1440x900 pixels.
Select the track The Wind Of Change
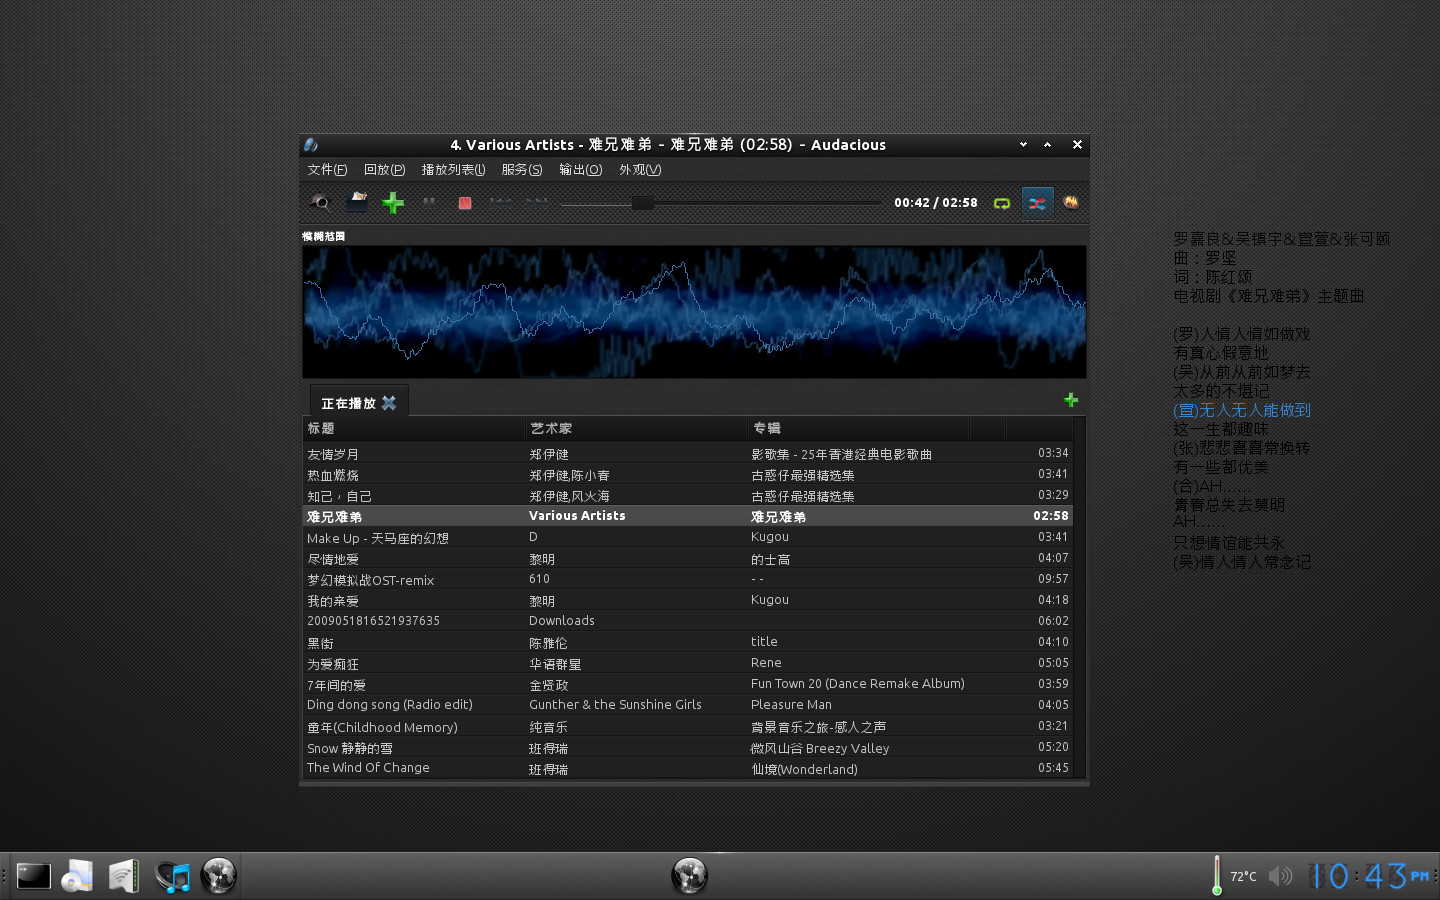[688, 768]
